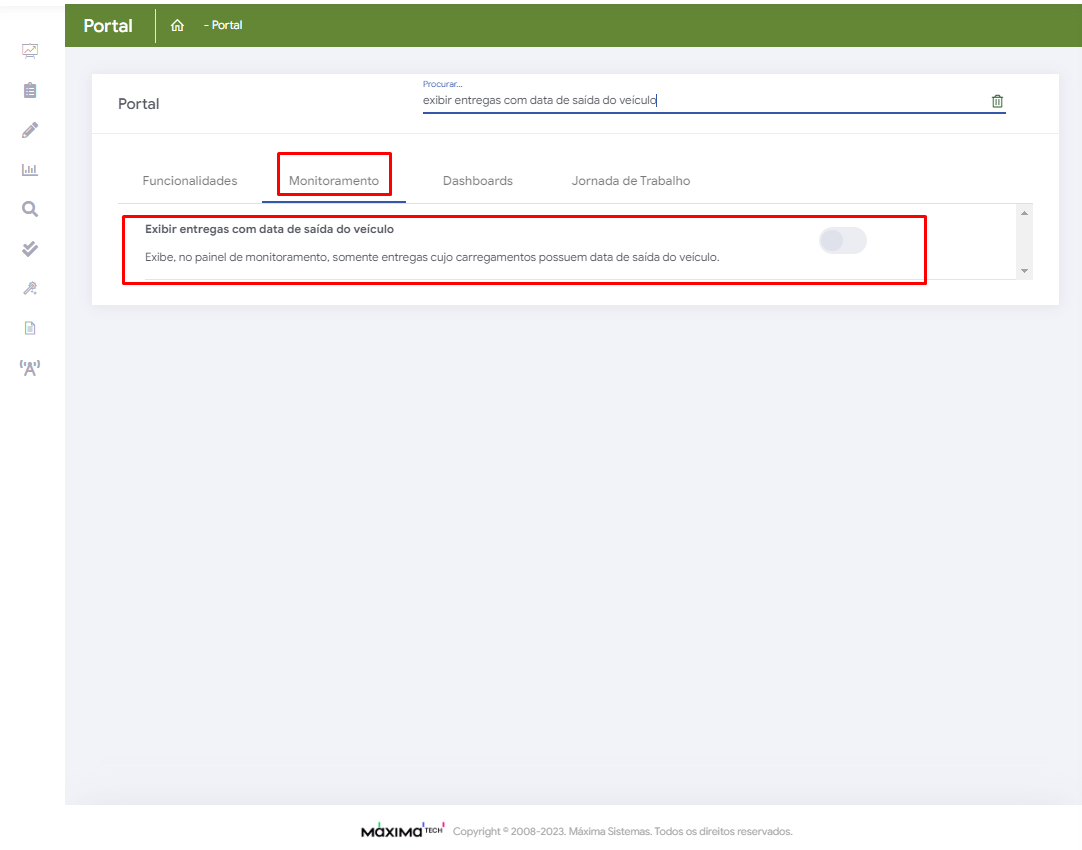This screenshot has height=850, width=1082.
Task: Click the scrollbar down arrow in settings list
Action: pos(1025,271)
